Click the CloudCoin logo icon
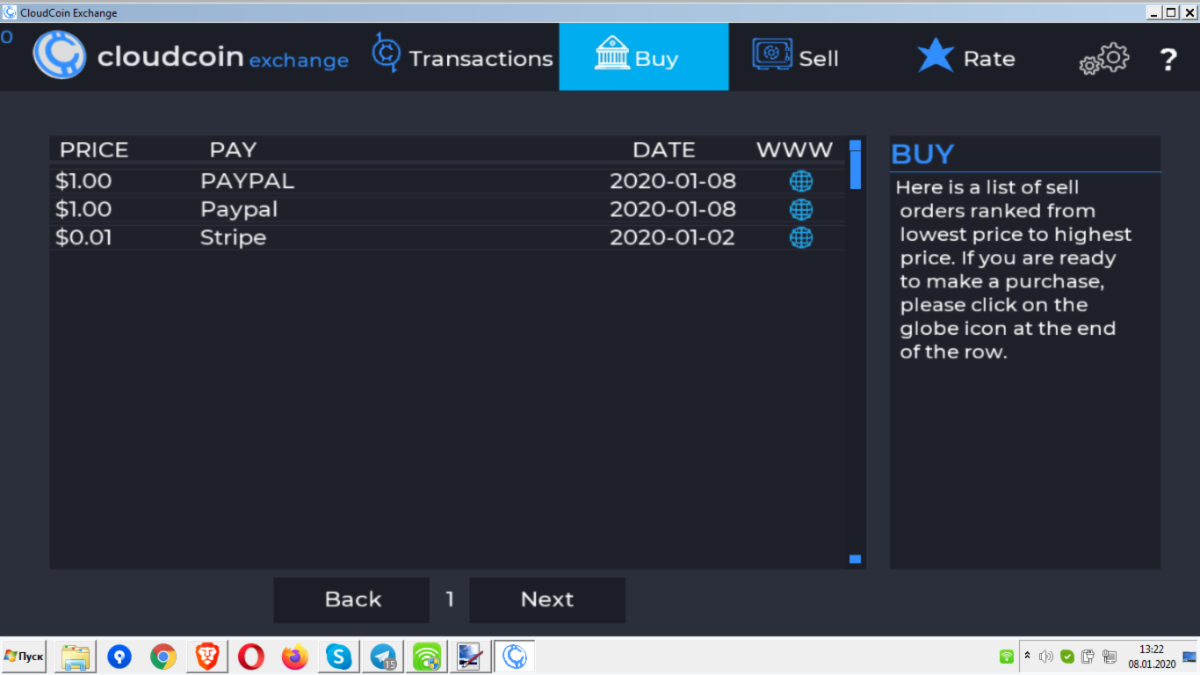 [59, 55]
